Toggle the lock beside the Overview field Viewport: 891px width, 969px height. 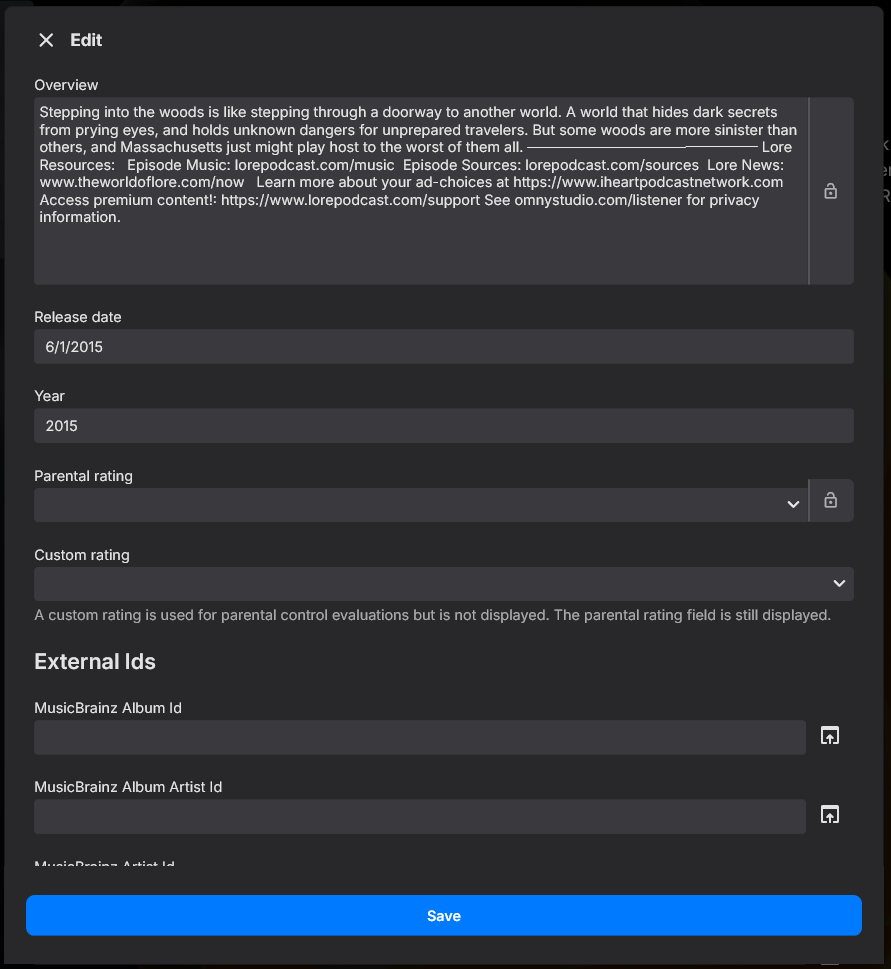click(830, 191)
